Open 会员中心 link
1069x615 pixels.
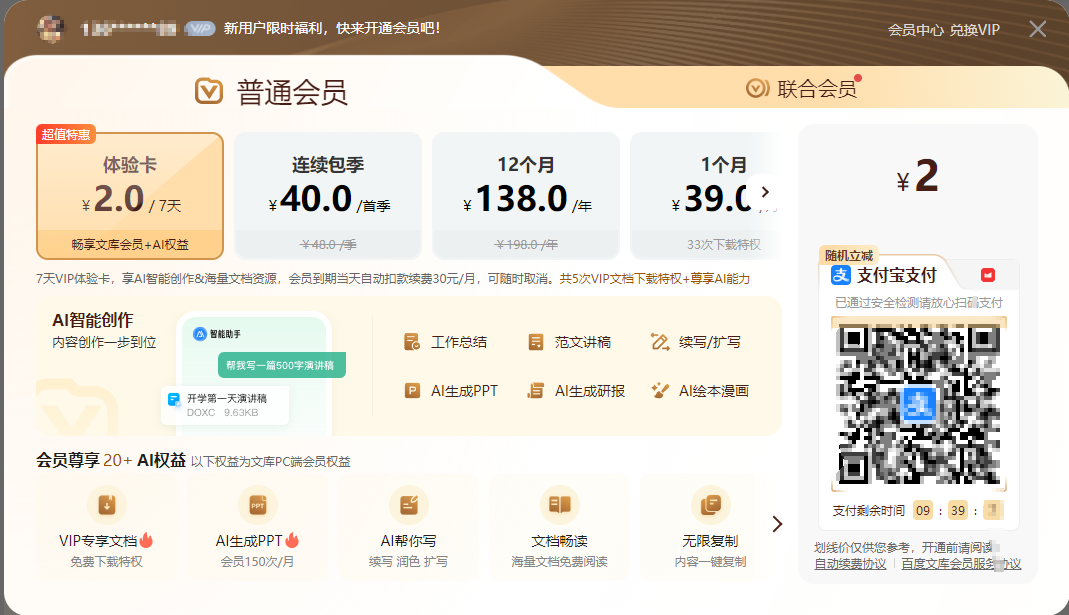[x=916, y=30]
